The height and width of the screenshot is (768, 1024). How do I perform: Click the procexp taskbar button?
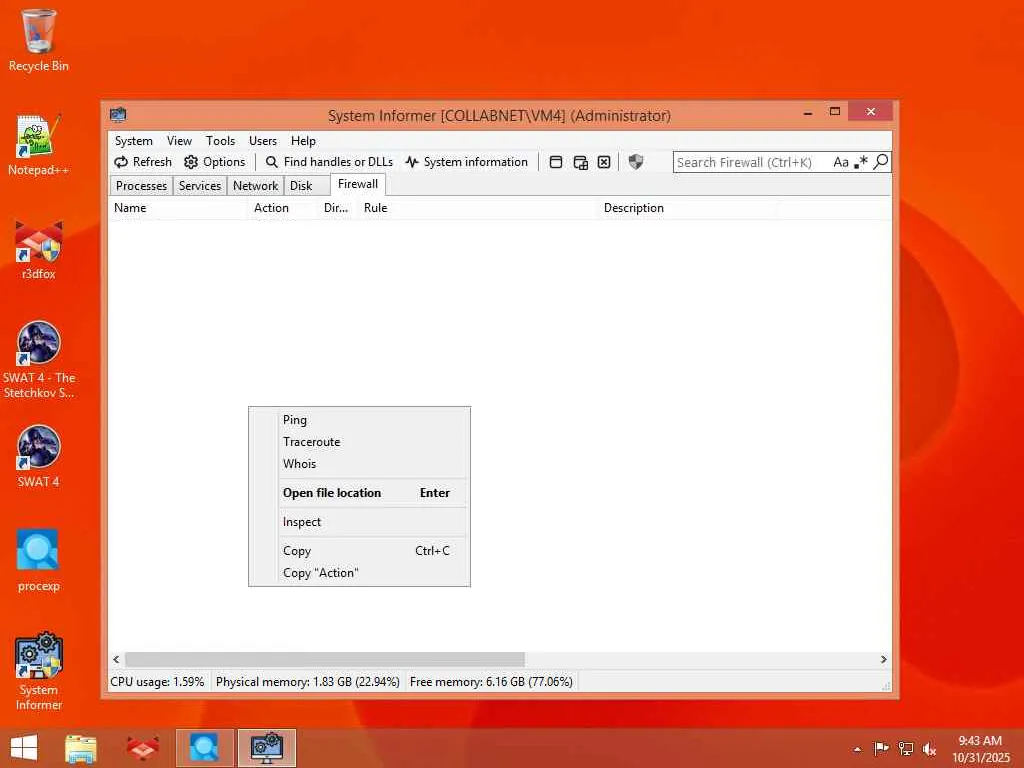click(204, 748)
